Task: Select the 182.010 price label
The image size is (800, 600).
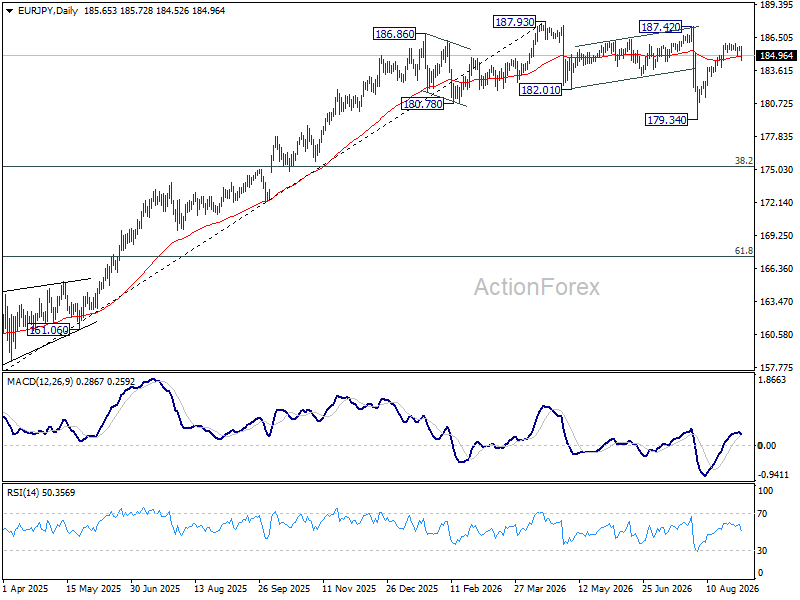Action: (x=540, y=90)
